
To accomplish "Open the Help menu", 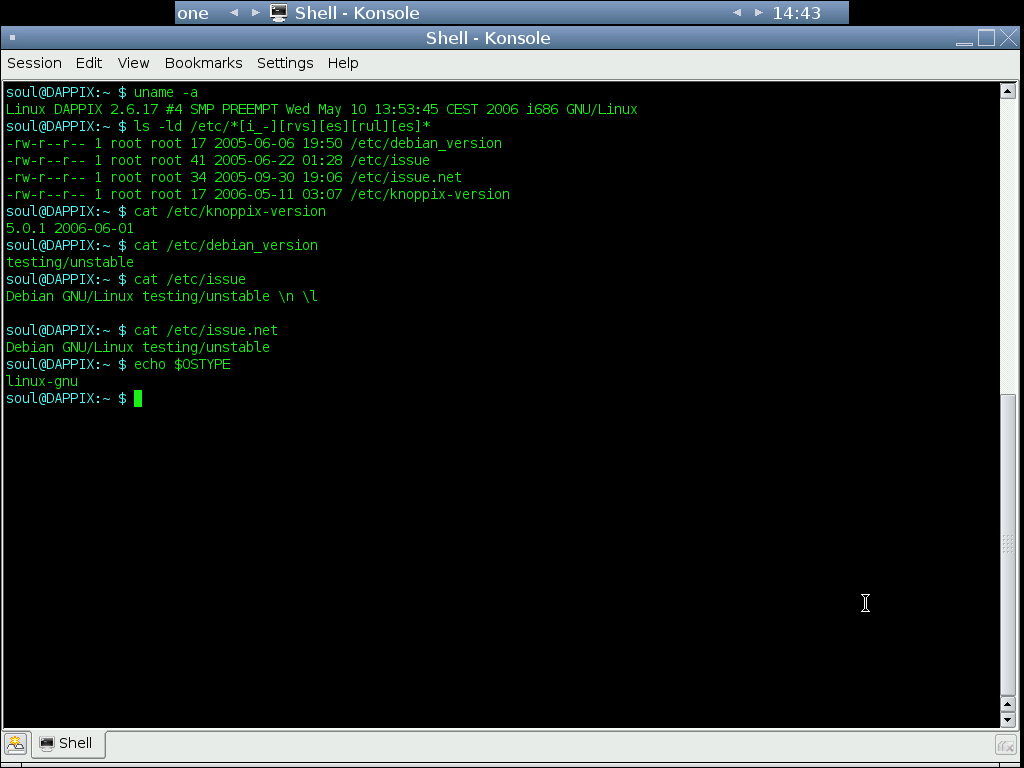I will [x=343, y=63].
